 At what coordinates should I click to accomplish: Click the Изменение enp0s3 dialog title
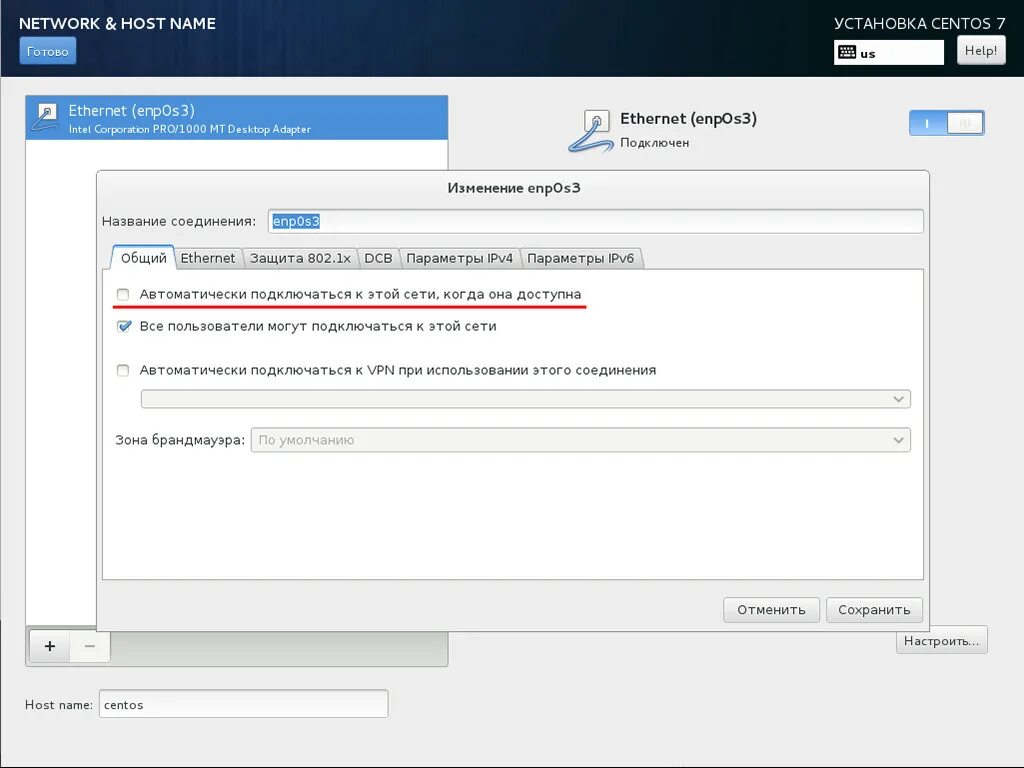click(514, 188)
